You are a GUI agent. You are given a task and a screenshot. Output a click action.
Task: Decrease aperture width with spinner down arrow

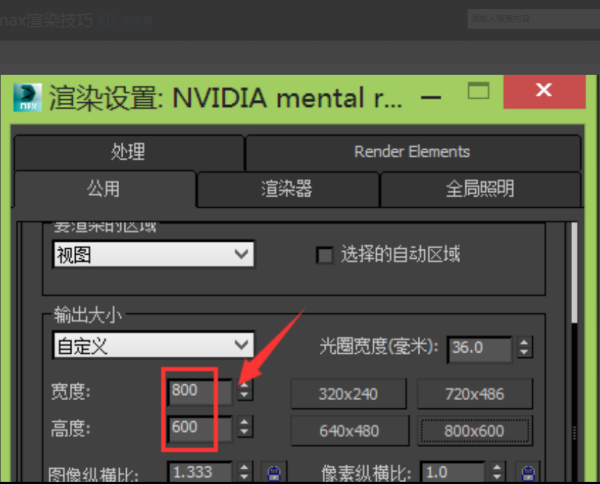pos(524,353)
